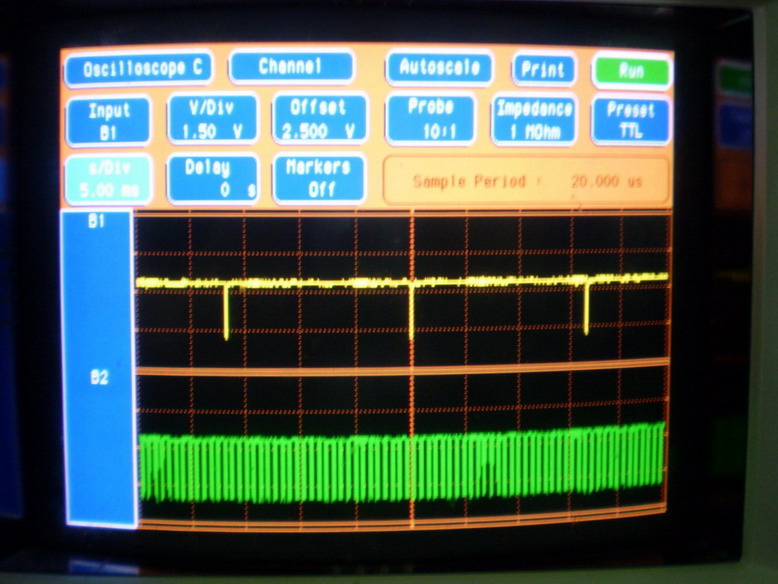Click the Sample Period readout
This screenshot has width=778, height=584.
(x=526, y=182)
